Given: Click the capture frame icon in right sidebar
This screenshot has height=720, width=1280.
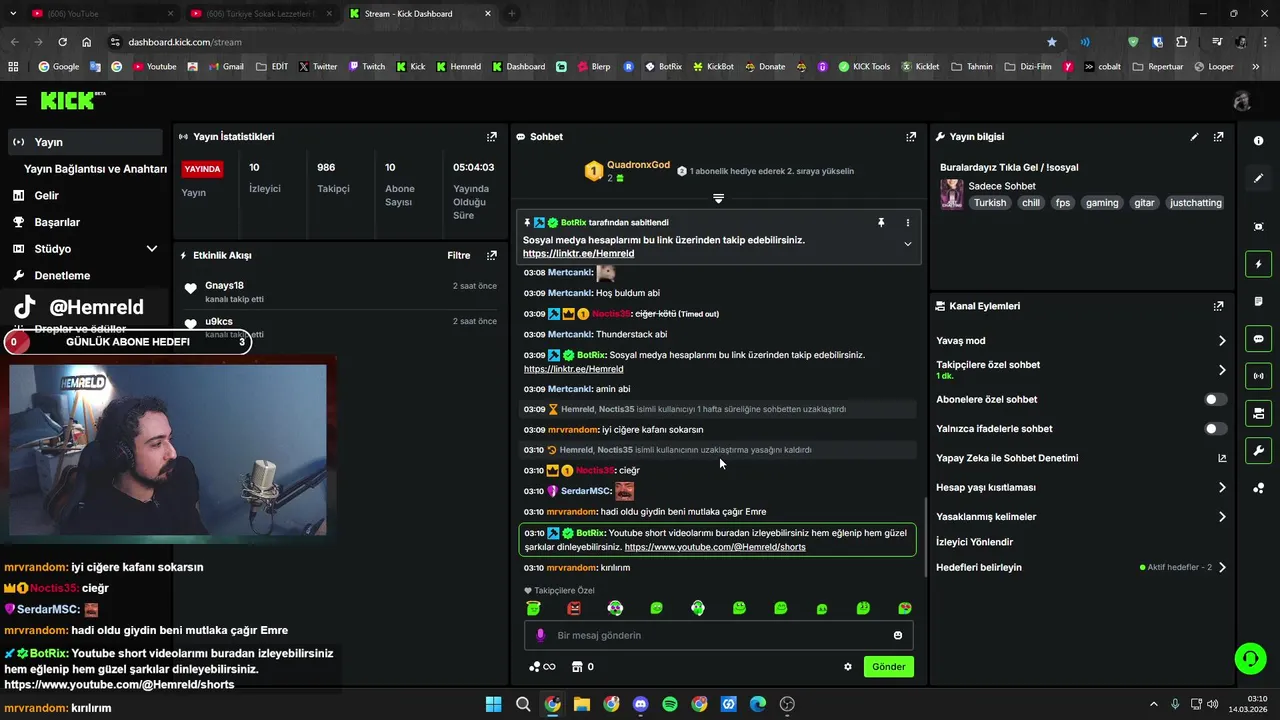Looking at the screenshot, I should [1258, 227].
